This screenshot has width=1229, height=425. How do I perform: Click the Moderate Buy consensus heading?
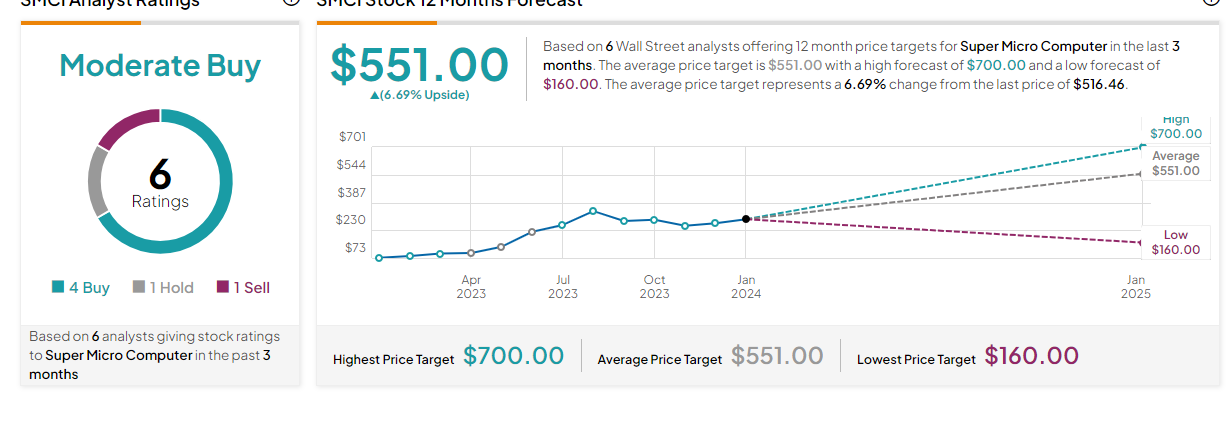tap(160, 66)
